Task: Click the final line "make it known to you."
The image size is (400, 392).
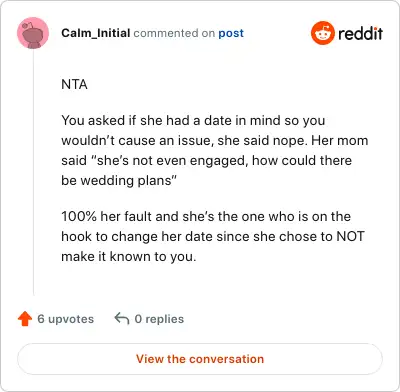Action: (x=129, y=256)
